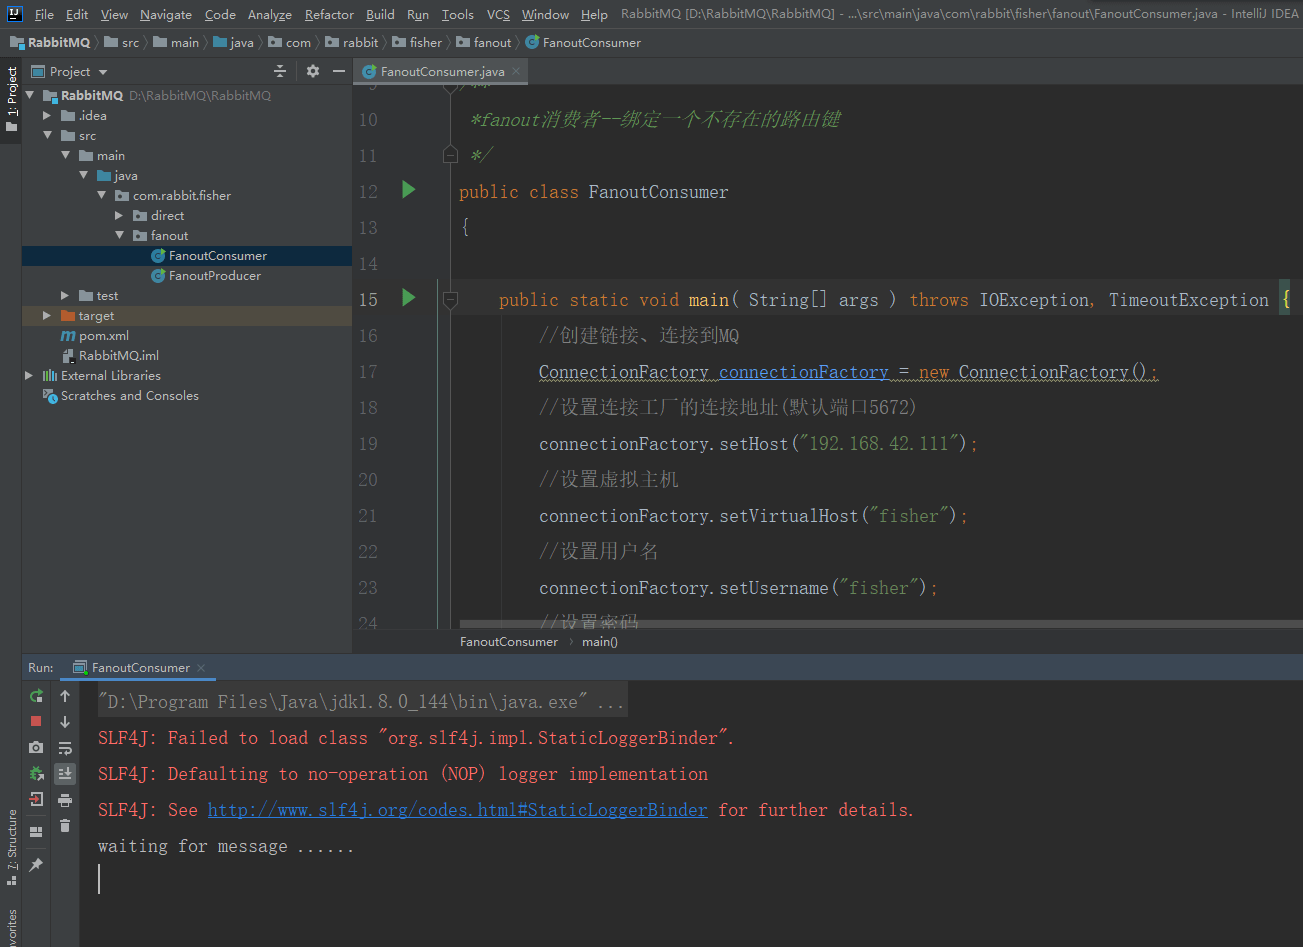Rerun FanoutConsumer with the green rerun icon
Viewport: 1303px width, 947px height.
tap(36, 695)
